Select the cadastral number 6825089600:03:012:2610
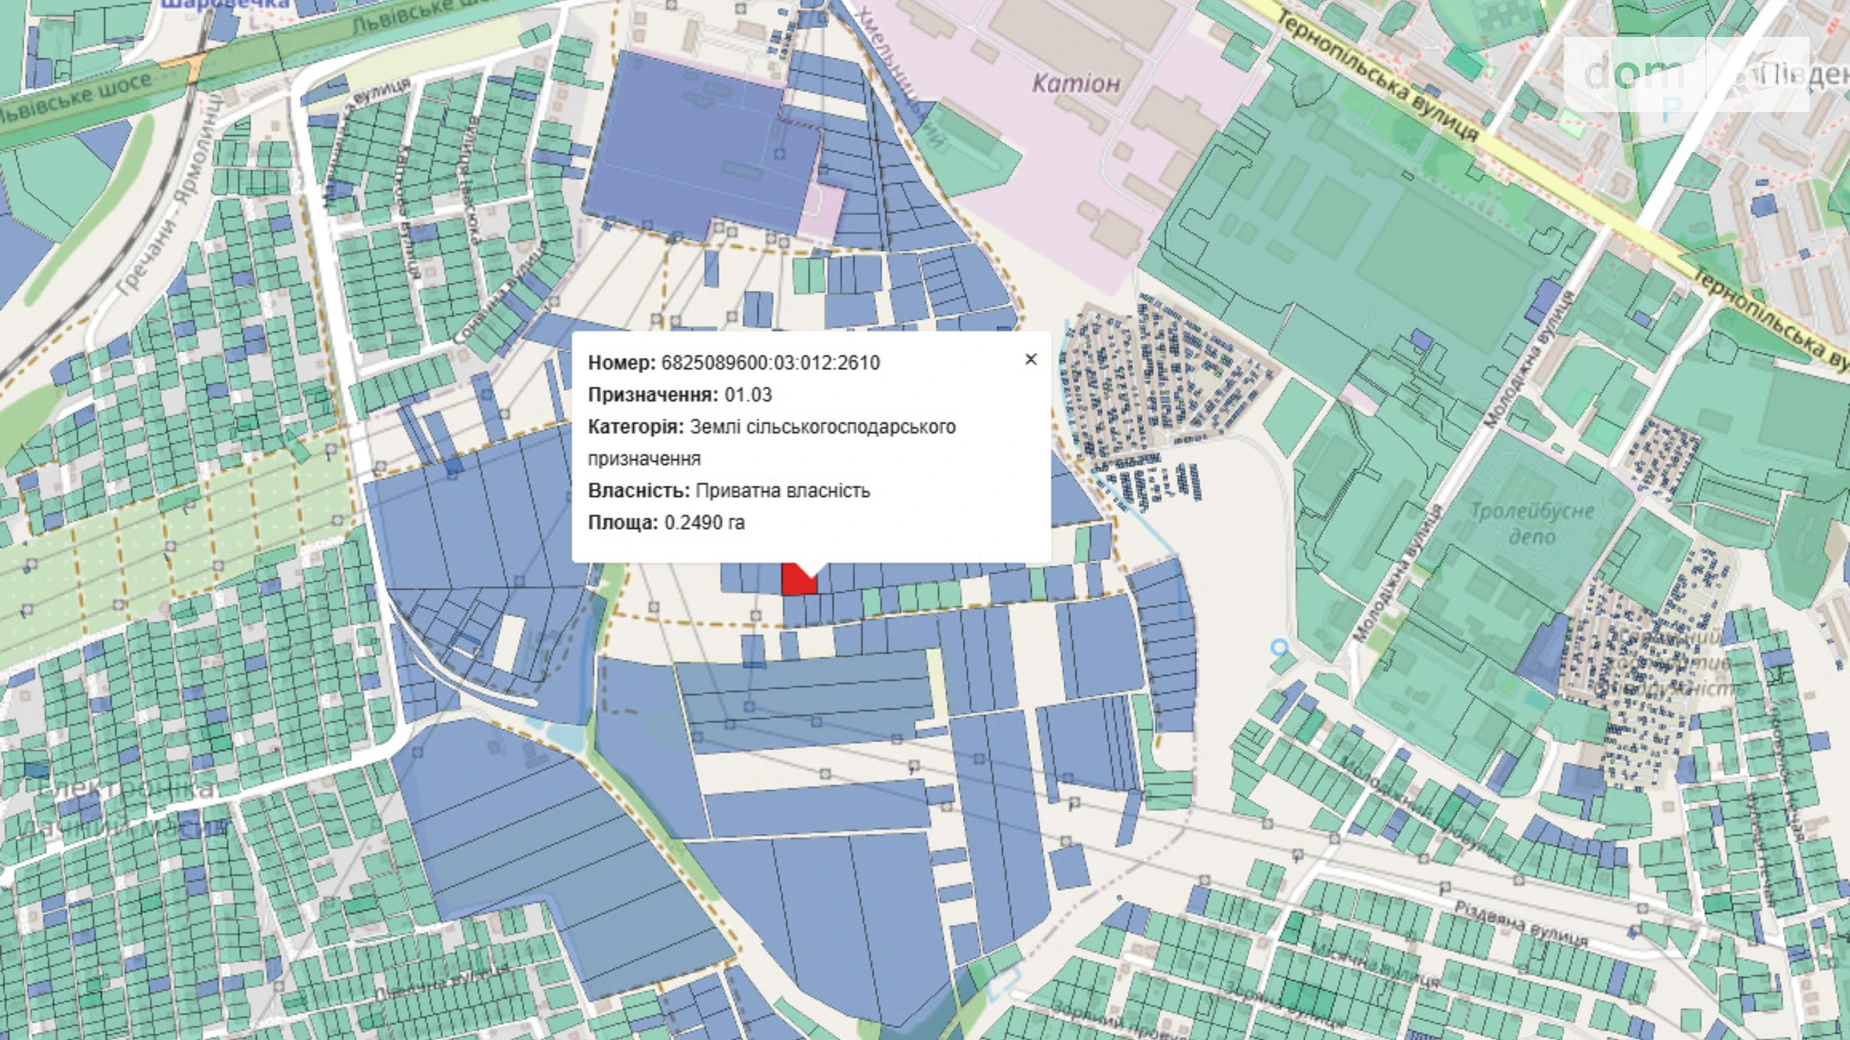This screenshot has width=1850, height=1040. click(x=770, y=363)
